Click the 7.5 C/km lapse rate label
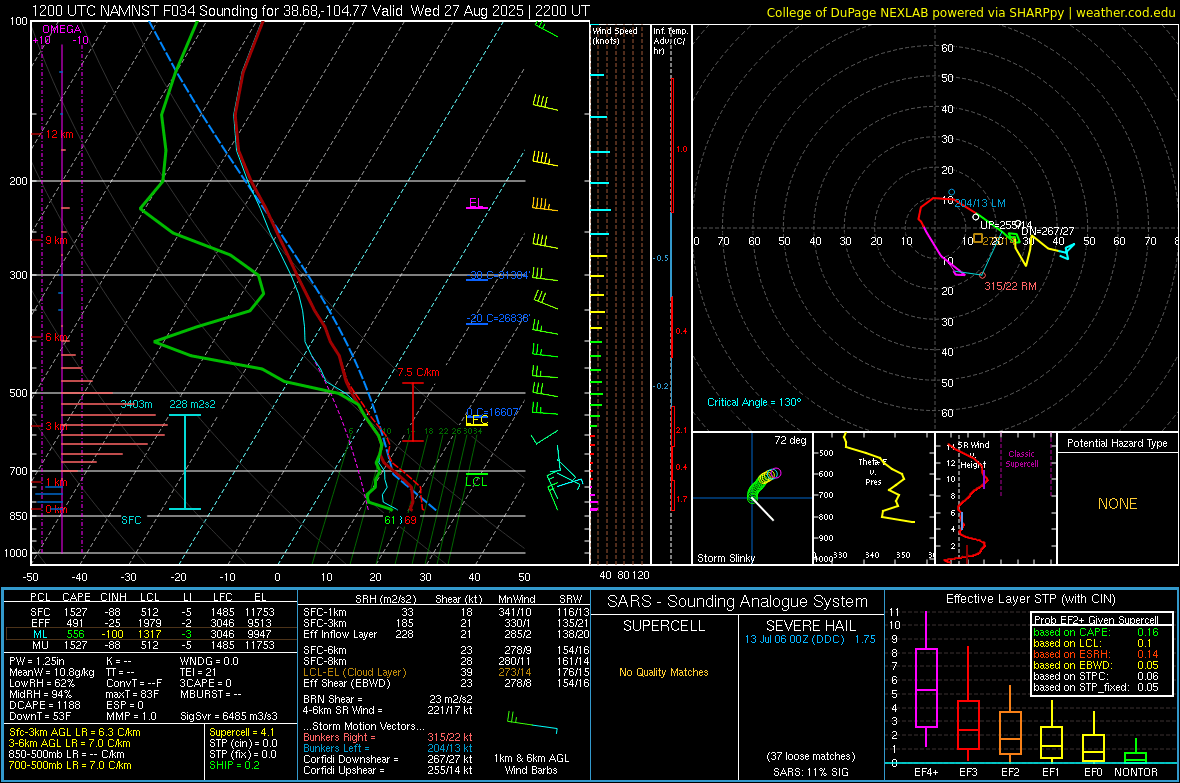Screen dimensions: 1180x783 click(418, 372)
